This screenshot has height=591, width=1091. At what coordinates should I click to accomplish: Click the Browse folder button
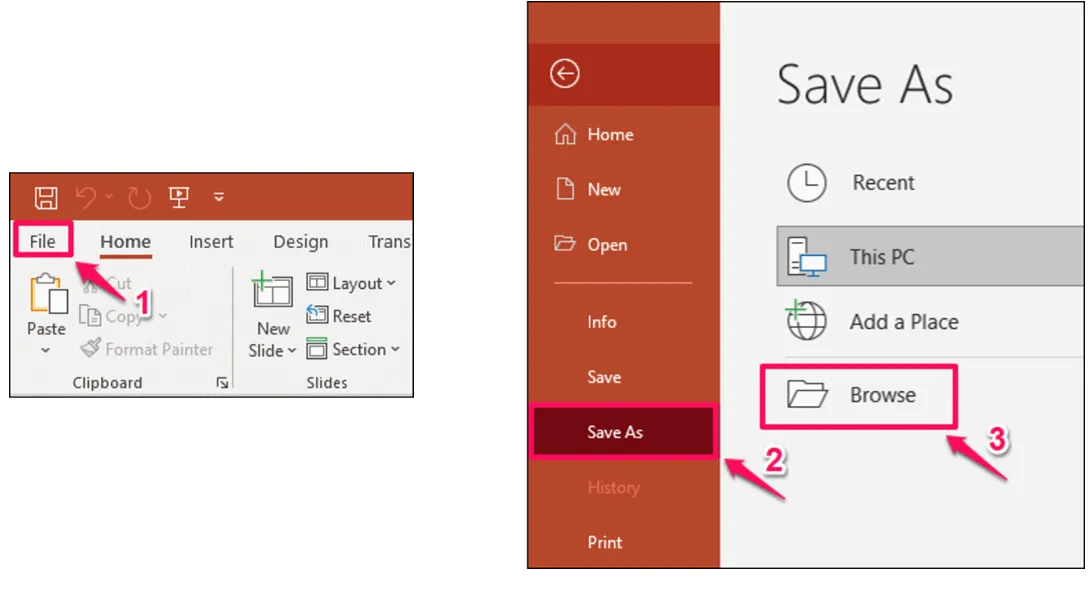coord(857,395)
